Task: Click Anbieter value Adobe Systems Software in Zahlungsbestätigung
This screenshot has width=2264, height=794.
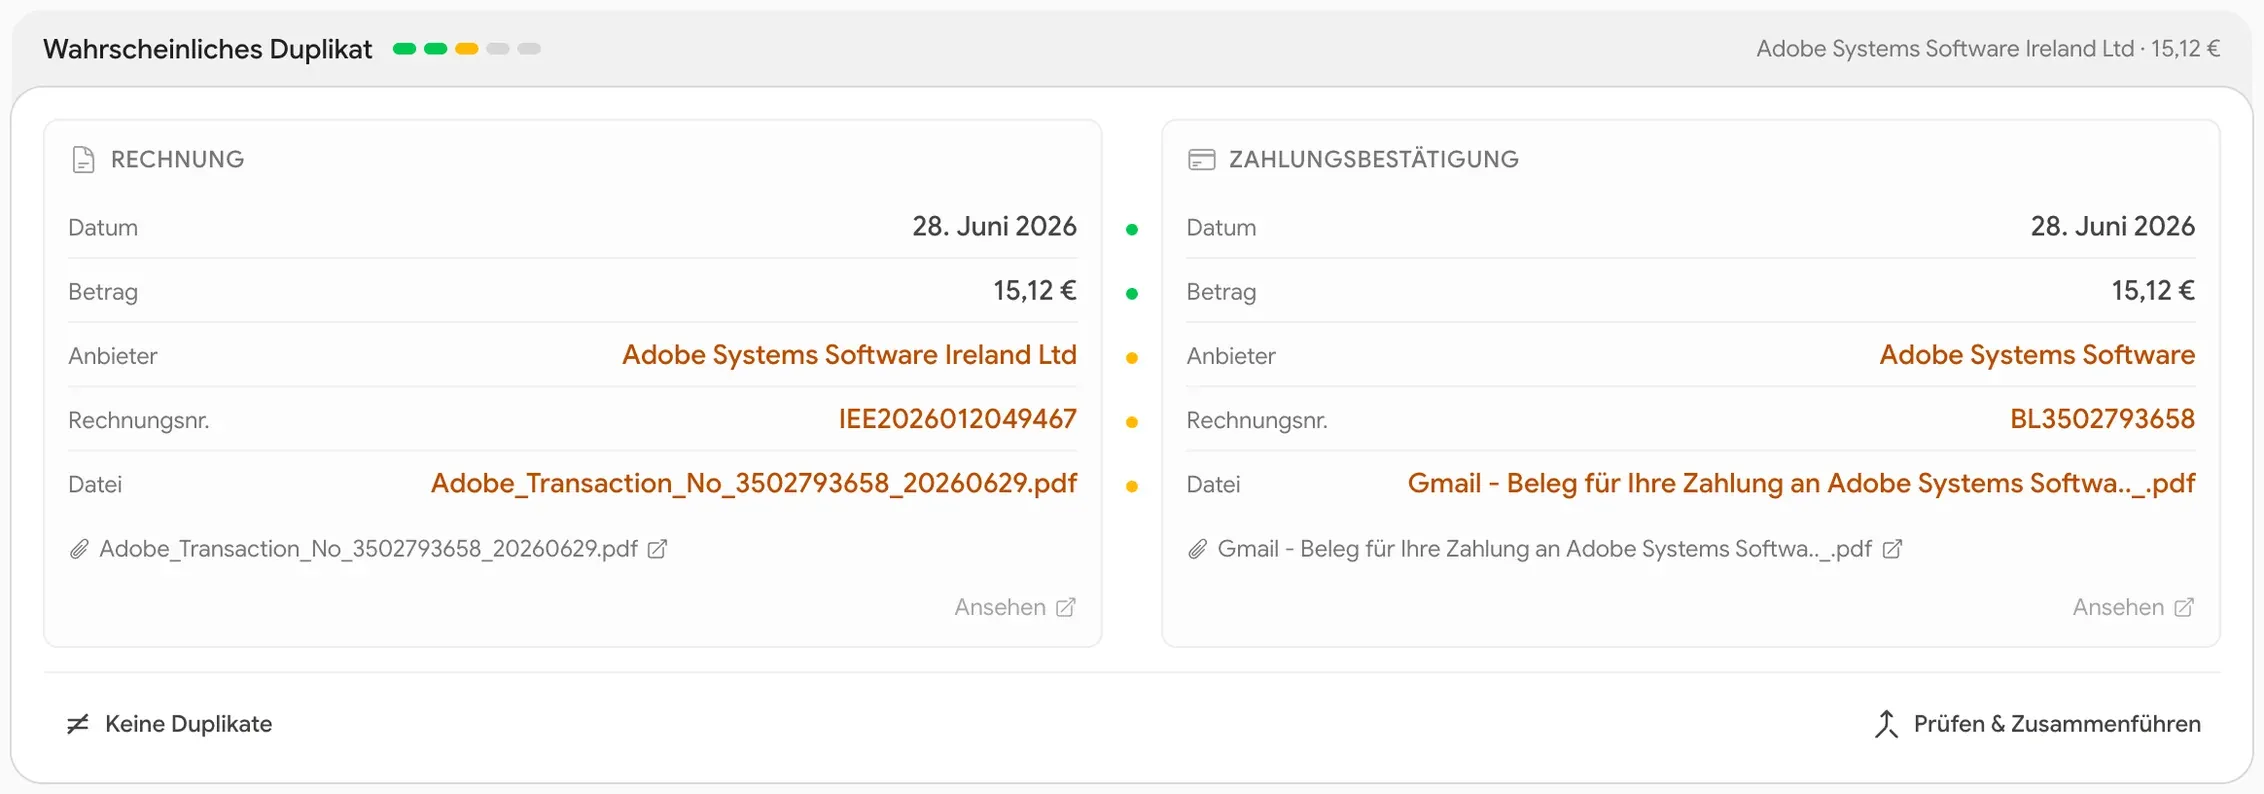Action: 2037,355
